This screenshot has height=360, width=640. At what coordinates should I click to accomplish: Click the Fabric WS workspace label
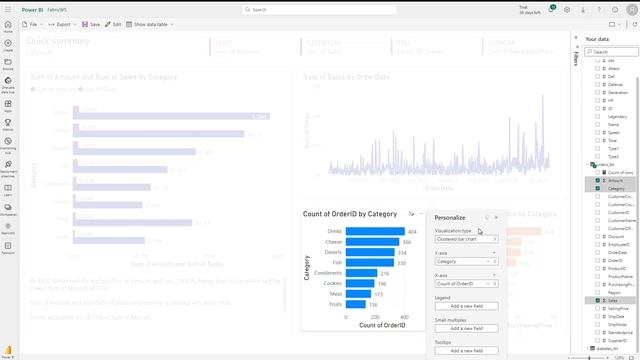point(57,9)
